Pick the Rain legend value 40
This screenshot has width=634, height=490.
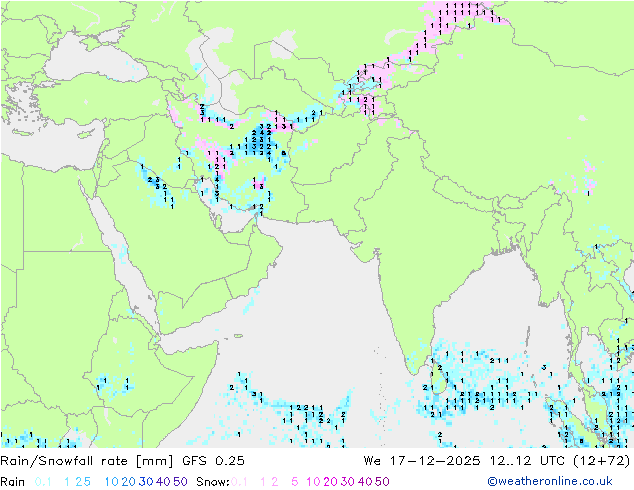163,482
